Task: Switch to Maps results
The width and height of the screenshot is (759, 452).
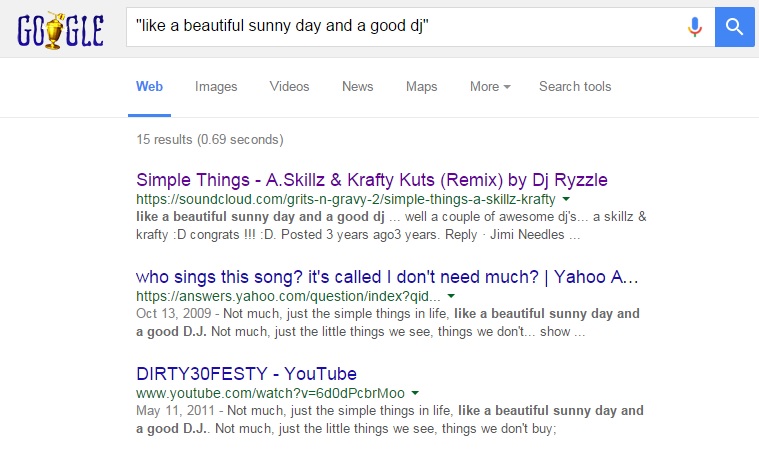Action: tap(421, 87)
